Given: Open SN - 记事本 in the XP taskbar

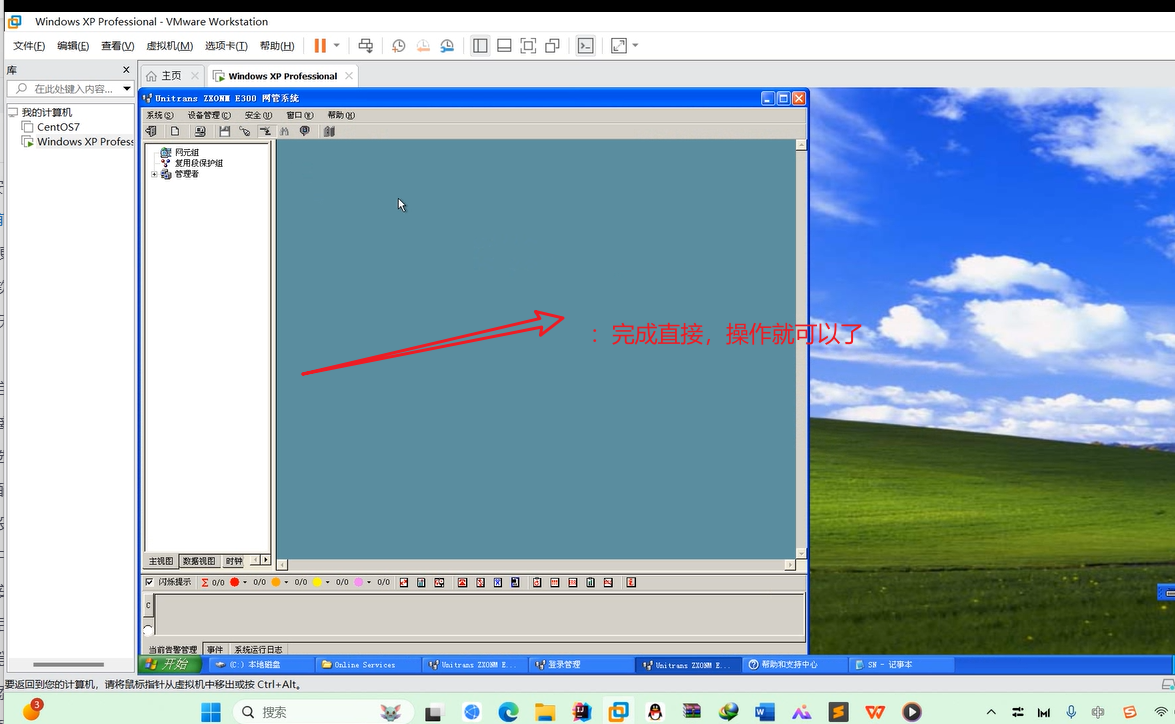Looking at the screenshot, I should (x=902, y=665).
